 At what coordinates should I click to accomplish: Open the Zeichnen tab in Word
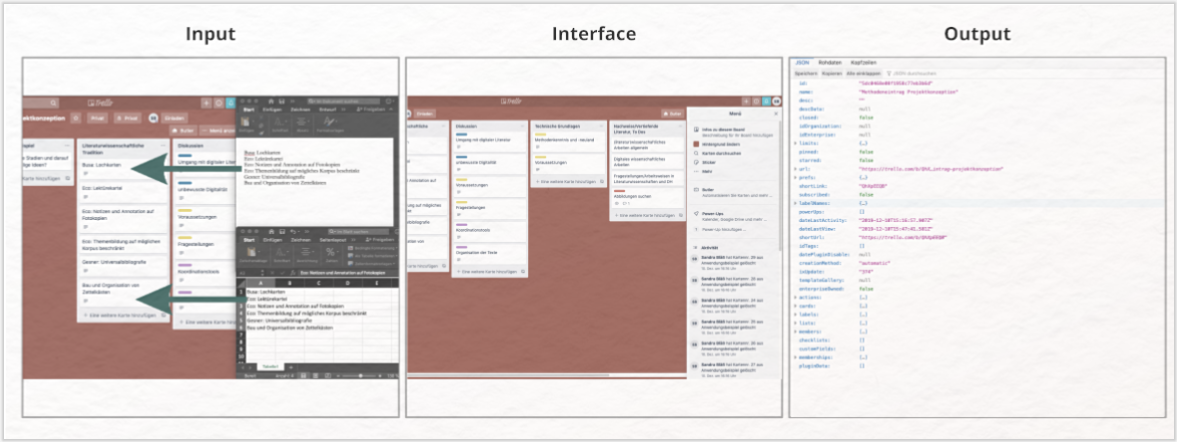(300, 110)
